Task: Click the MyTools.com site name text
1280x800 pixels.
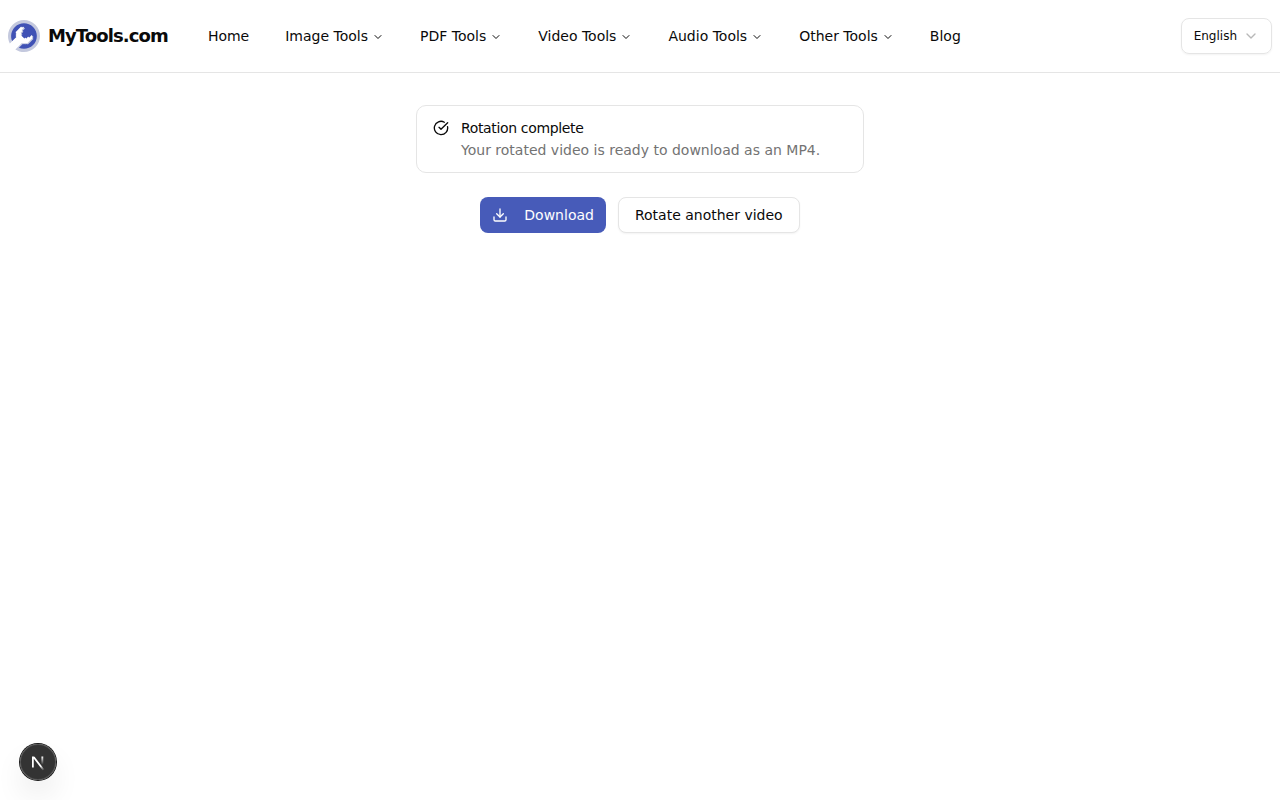Action: click(x=108, y=35)
